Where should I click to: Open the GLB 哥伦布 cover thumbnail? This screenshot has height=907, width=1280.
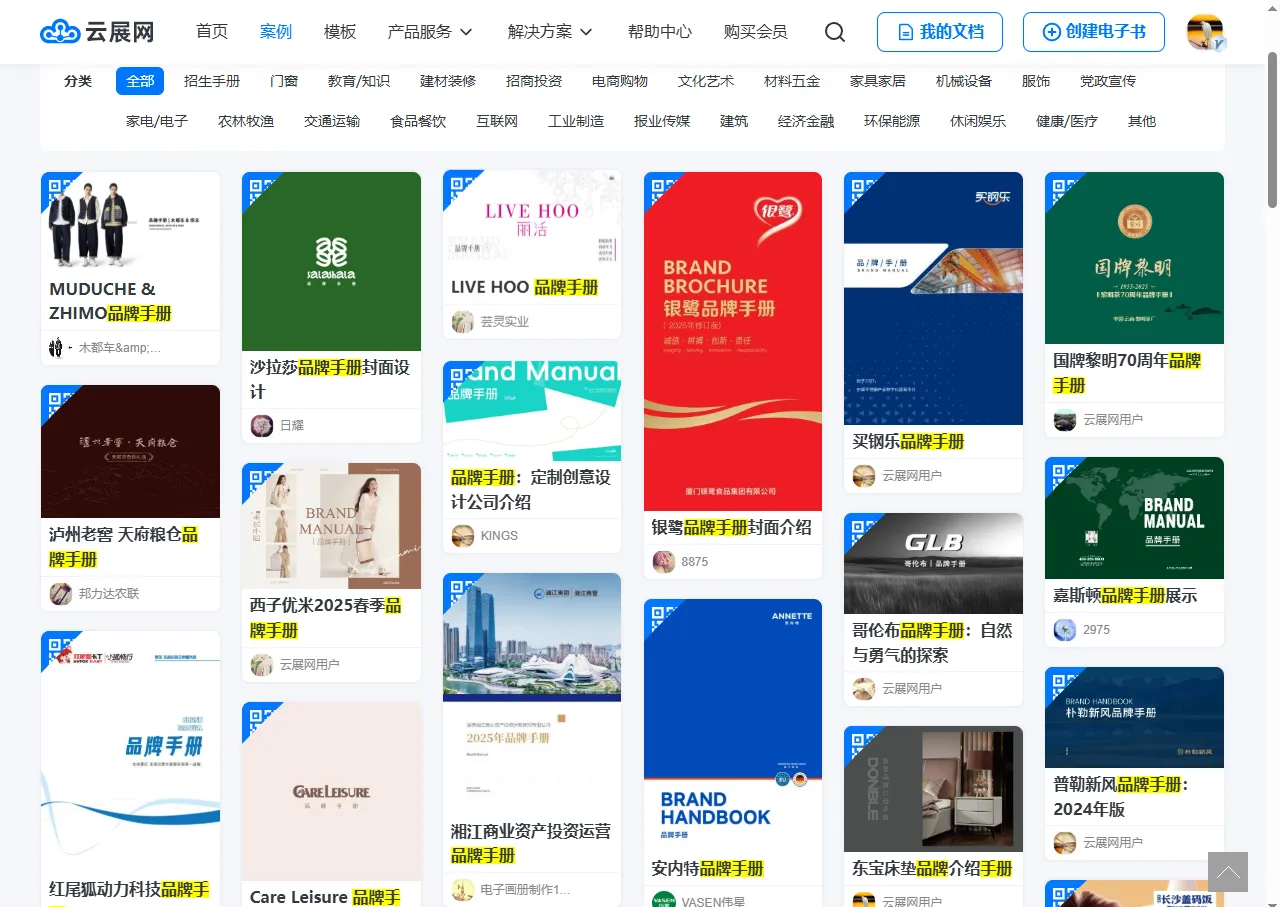(933, 563)
